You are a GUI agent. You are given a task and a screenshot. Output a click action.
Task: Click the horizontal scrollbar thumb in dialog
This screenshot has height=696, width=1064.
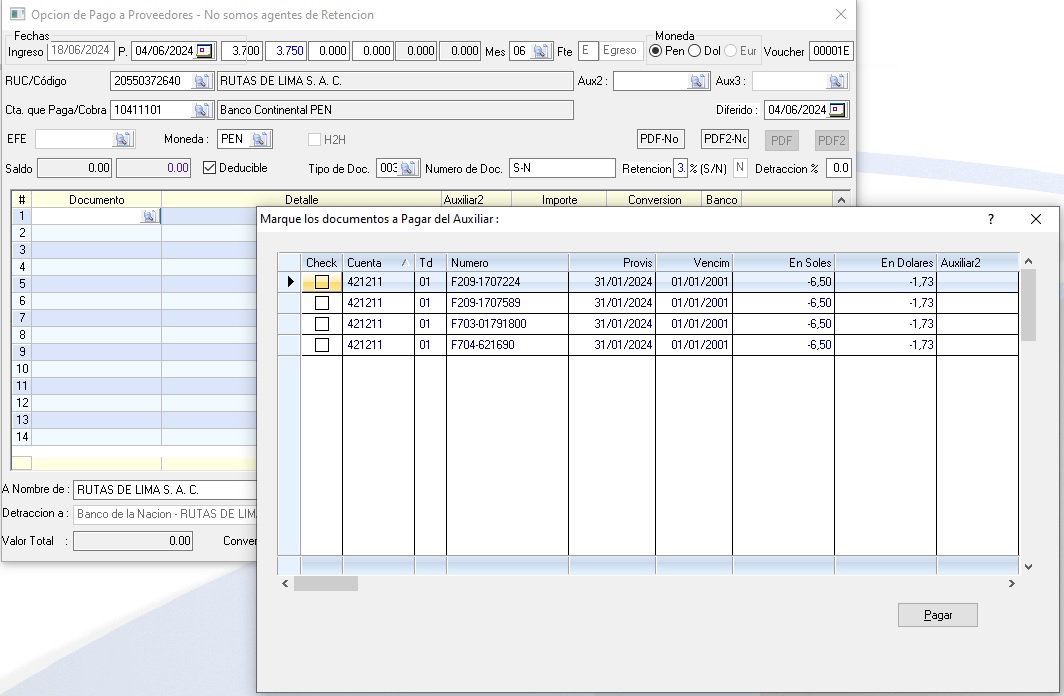tap(326, 583)
